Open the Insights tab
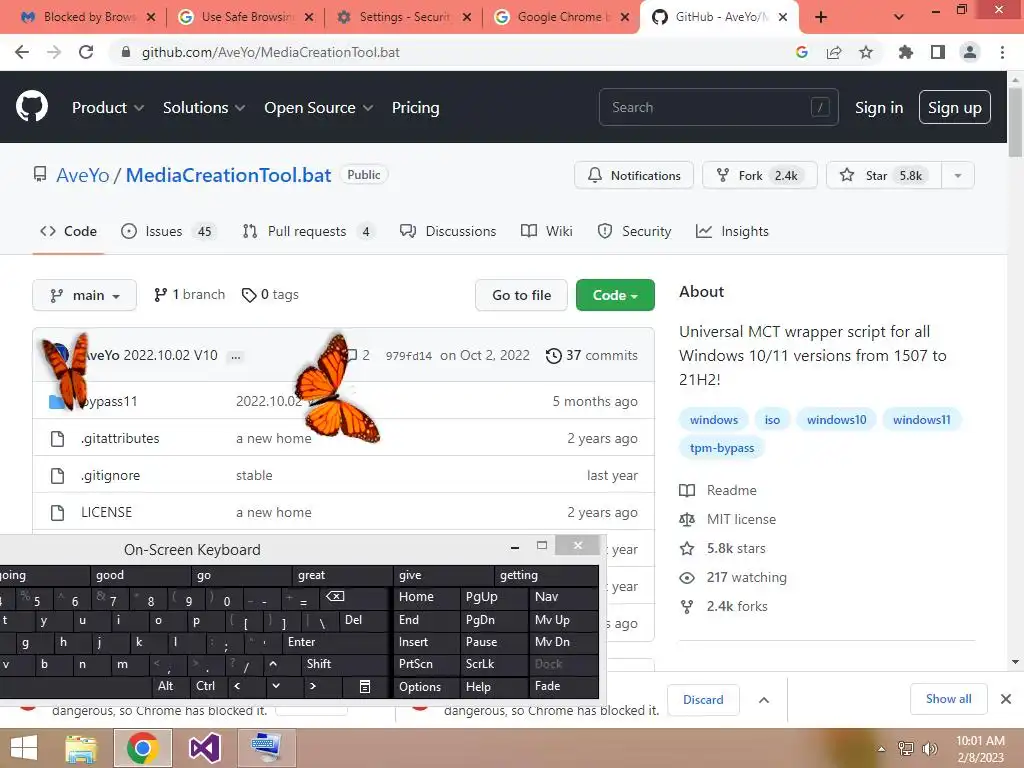1024x768 pixels. [732, 231]
